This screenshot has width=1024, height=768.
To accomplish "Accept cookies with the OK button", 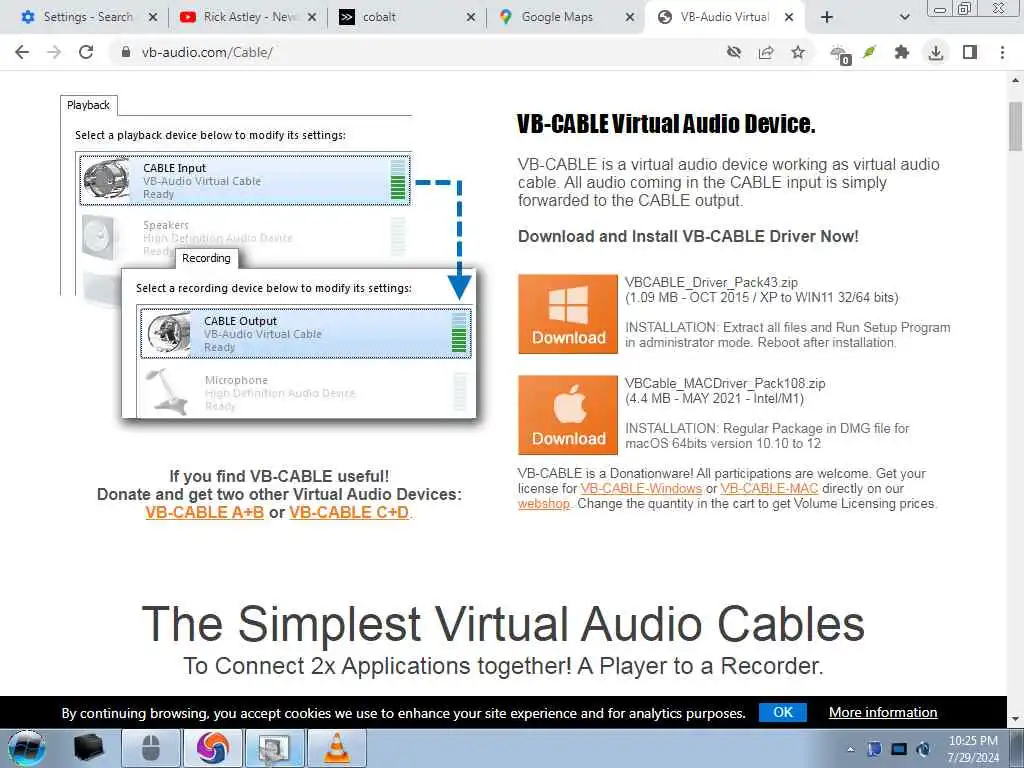I will click(x=782, y=712).
